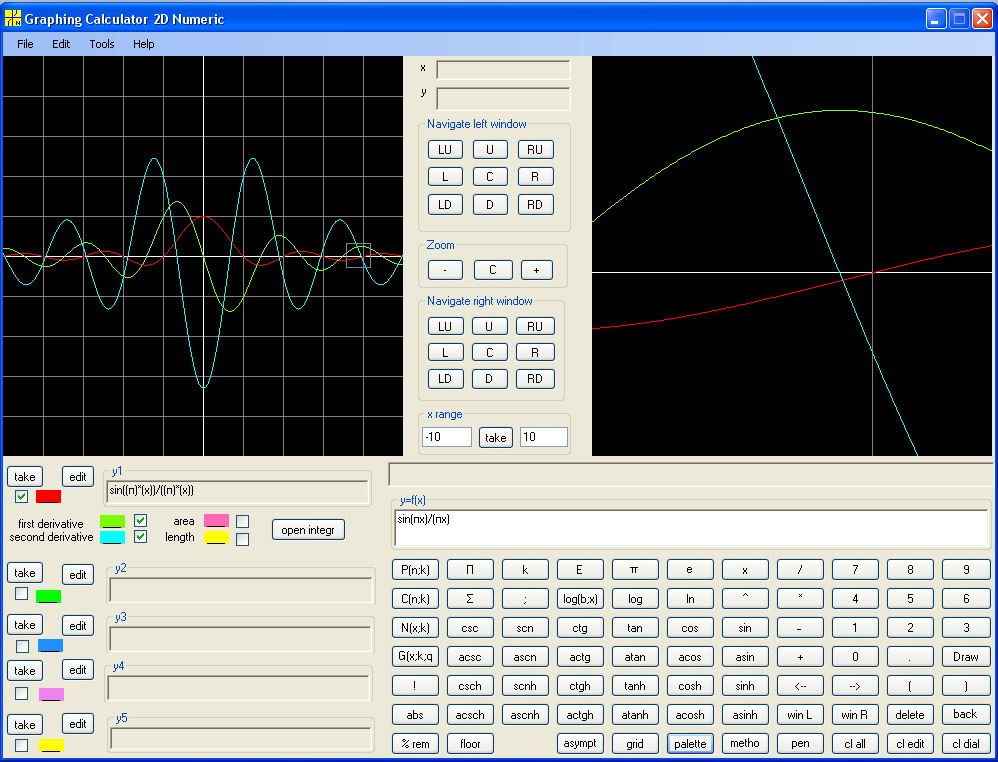The height and width of the screenshot is (762, 998).
Task: Click the e constant key
Action: click(x=690, y=570)
